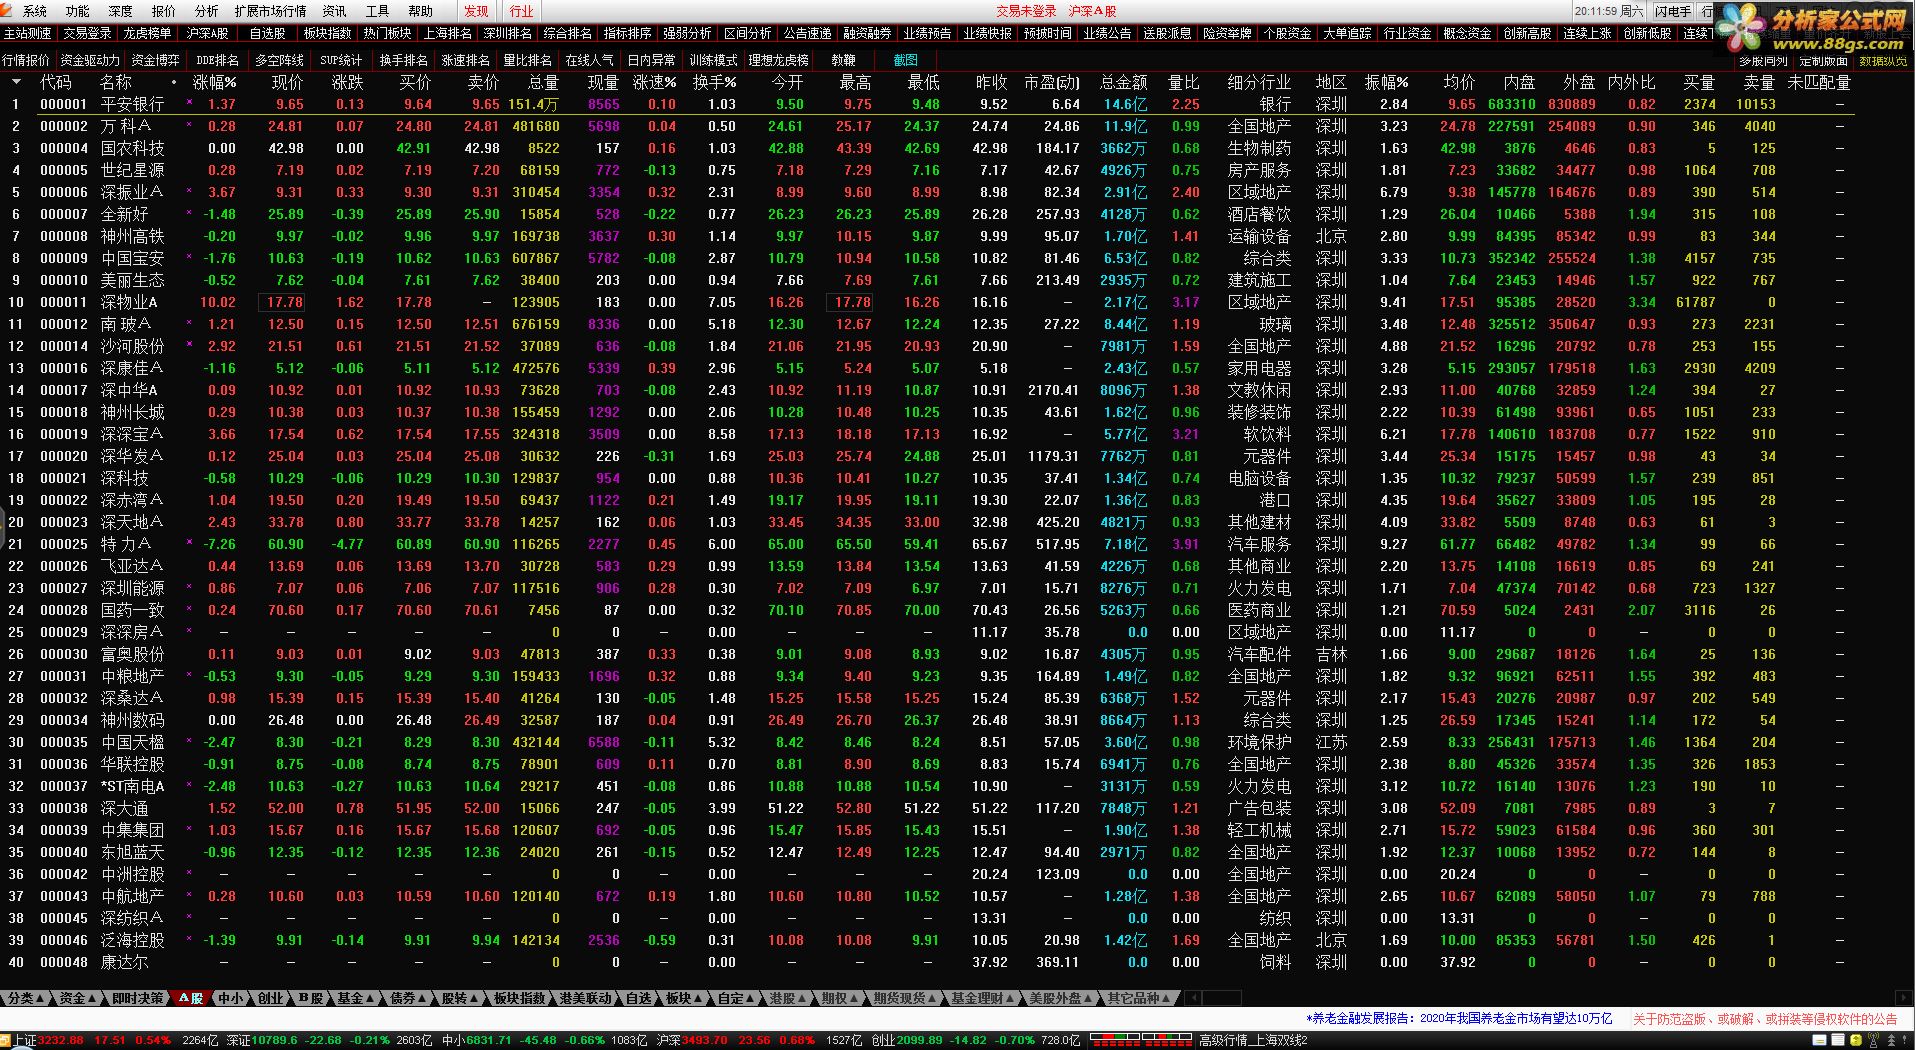Click 高级行情_上海双线2 server status text
1915x1050 pixels.
point(1253,1041)
